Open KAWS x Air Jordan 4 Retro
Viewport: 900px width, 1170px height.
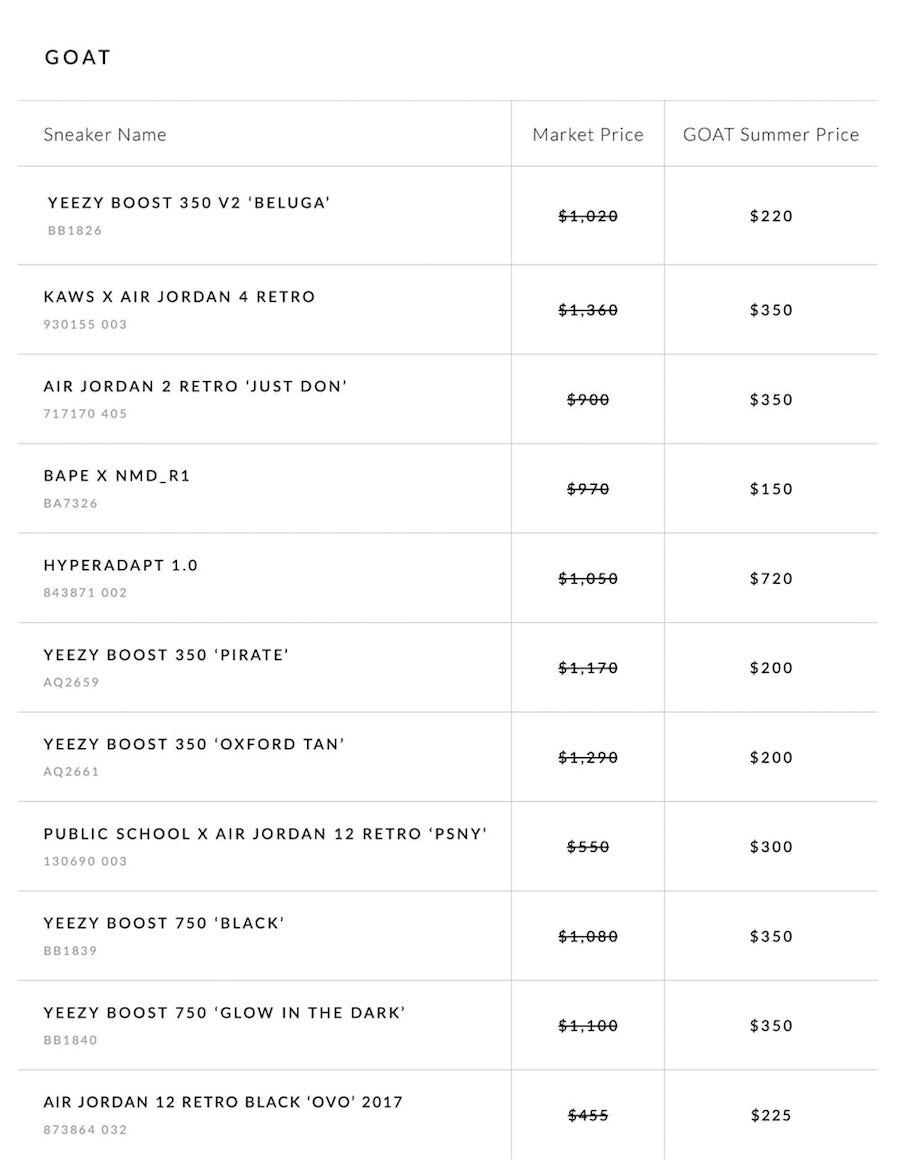pos(179,297)
